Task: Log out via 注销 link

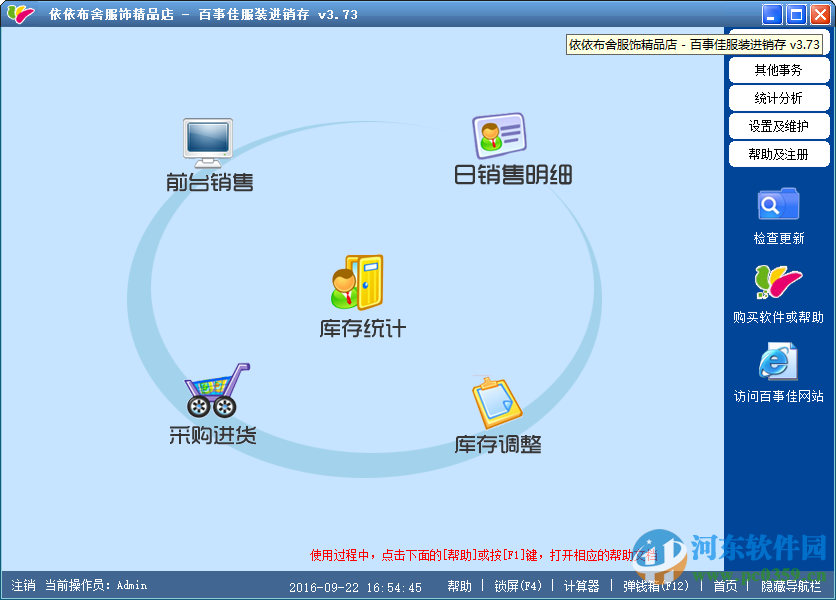Action: 20,586
